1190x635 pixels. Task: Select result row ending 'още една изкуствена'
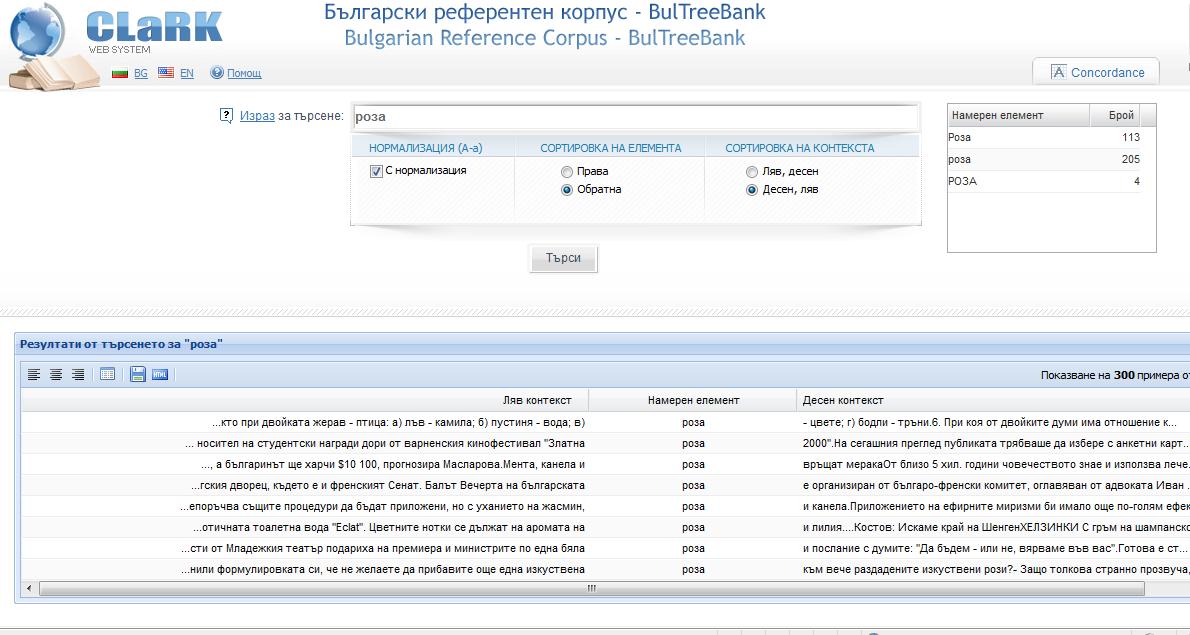(x=606, y=569)
